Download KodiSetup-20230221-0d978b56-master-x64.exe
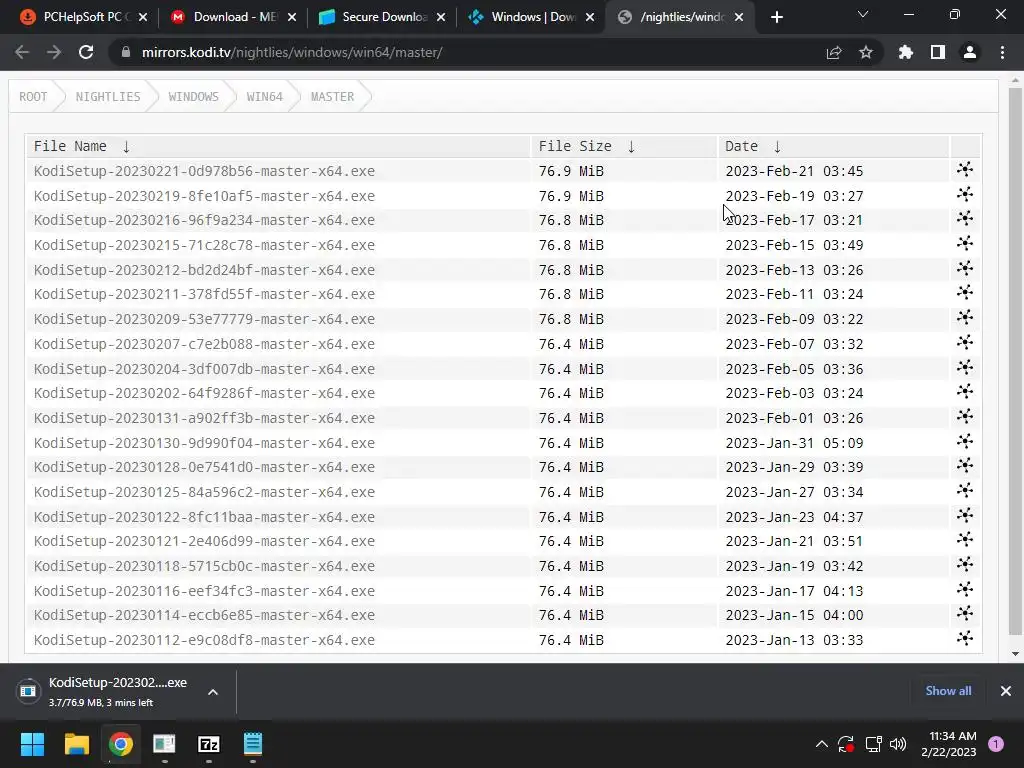This screenshot has height=768, width=1024. 204,171
